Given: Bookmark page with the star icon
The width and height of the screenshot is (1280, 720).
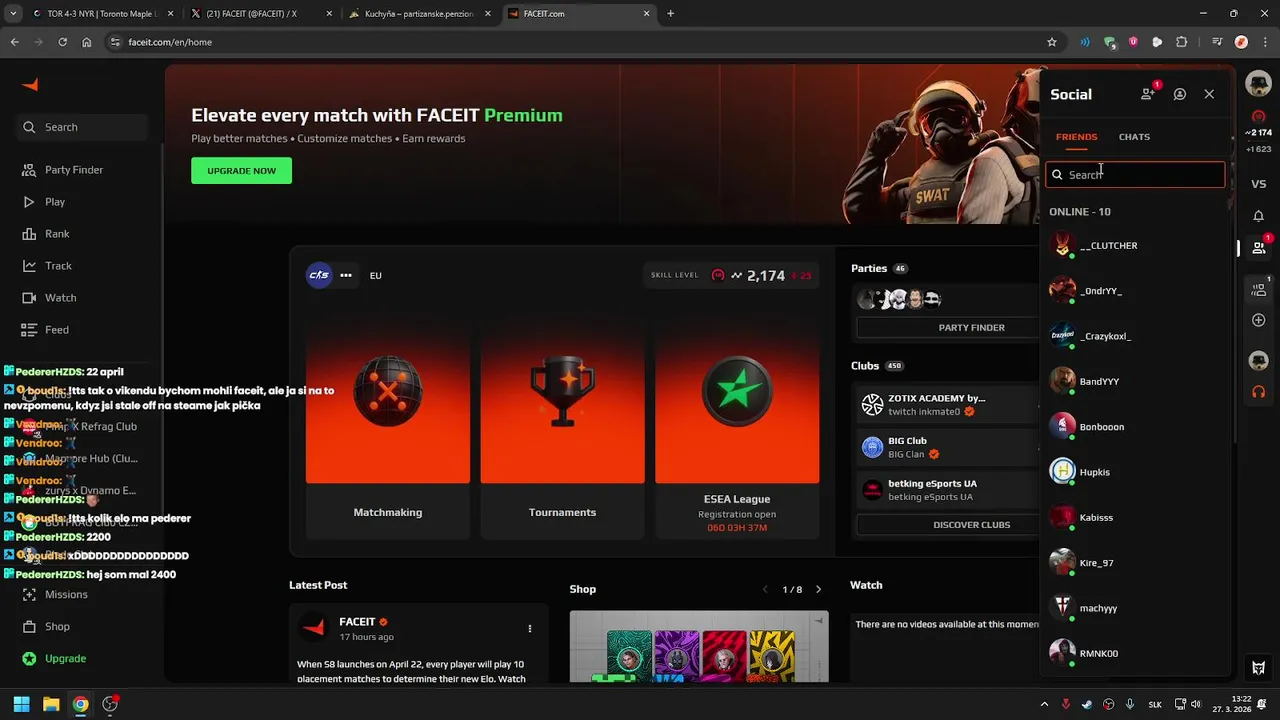Looking at the screenshot, I should [x=1051, y=42].
